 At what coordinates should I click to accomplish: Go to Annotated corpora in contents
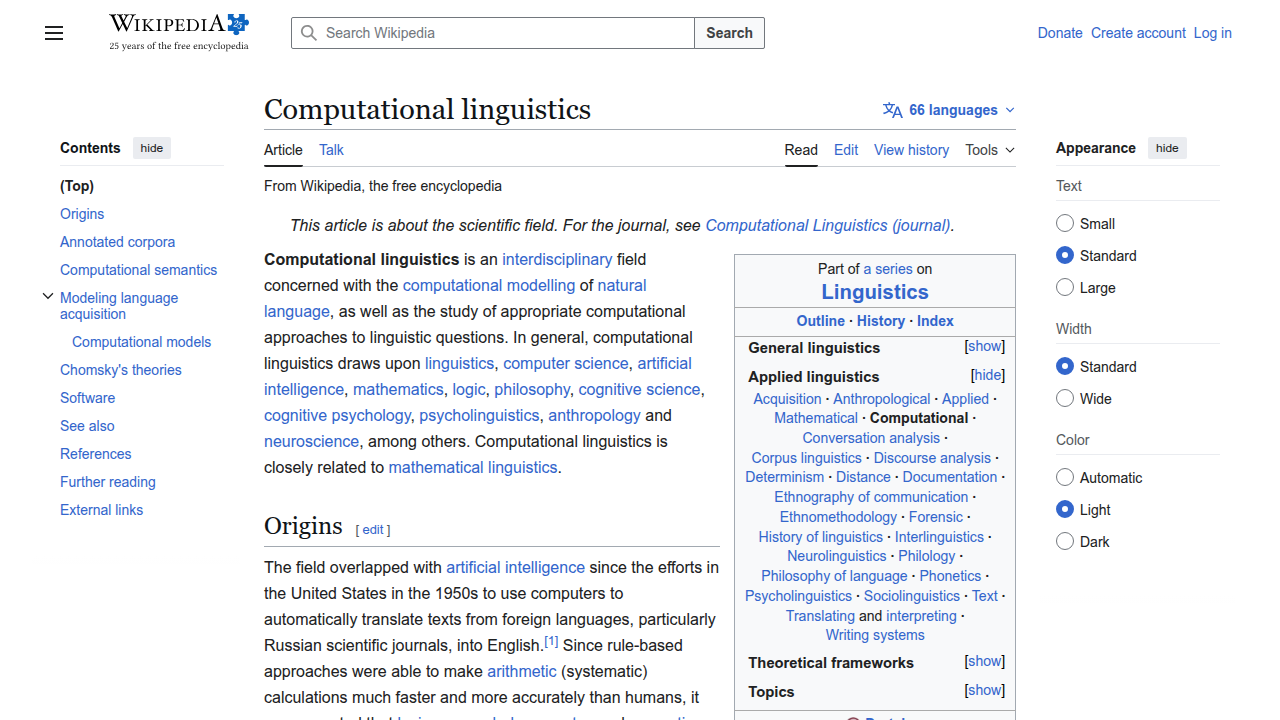coord(117,242)
